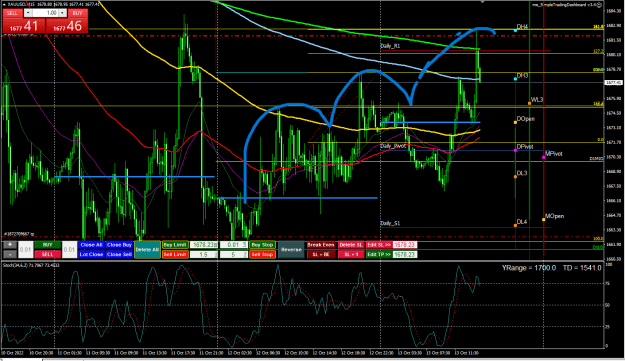Click the Edit SL >> button
This screenshot has height=361, width=625.
click(379, 245)
